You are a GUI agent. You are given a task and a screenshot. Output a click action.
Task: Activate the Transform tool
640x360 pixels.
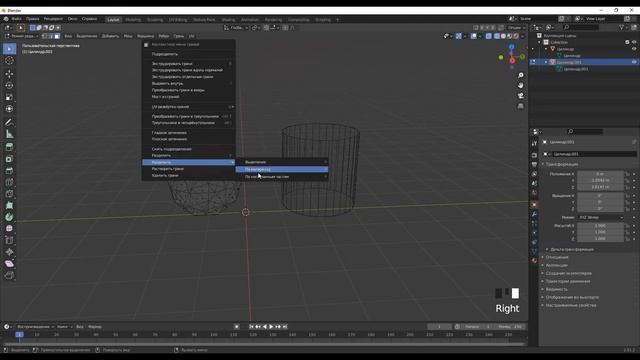pyautogui.click(x=9, y=109)
